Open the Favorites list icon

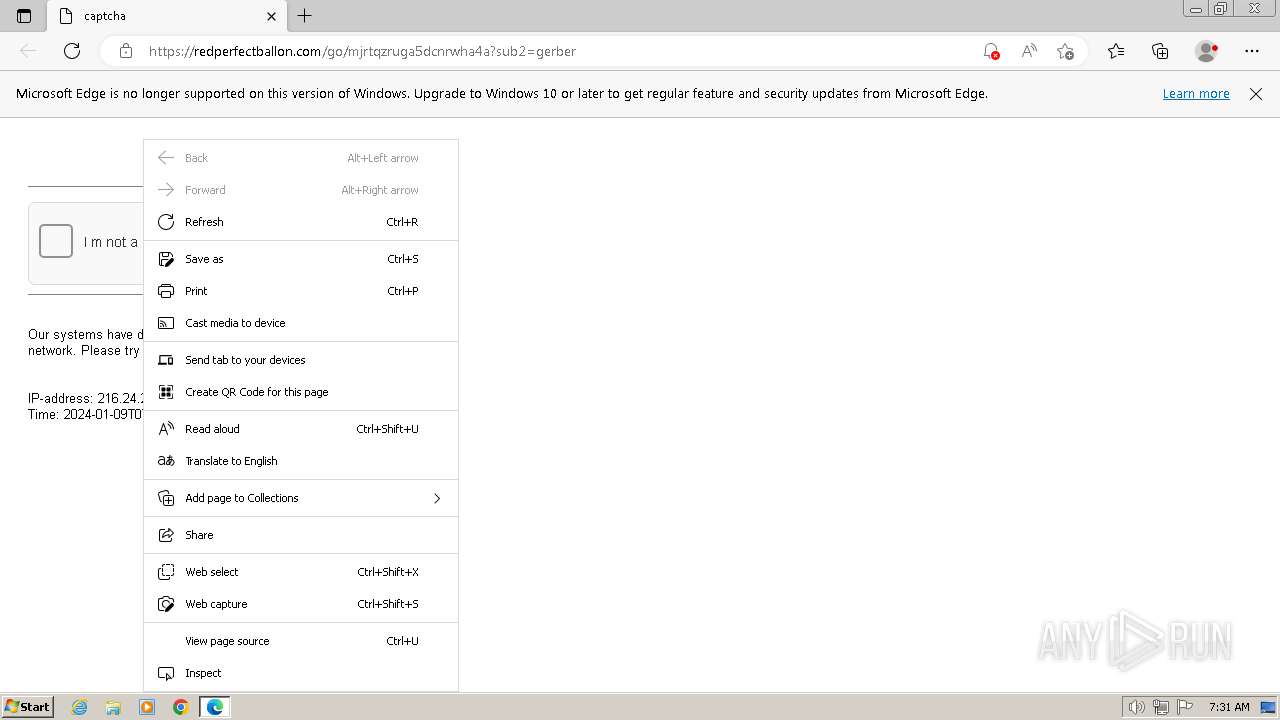[x=1116, y=51]
